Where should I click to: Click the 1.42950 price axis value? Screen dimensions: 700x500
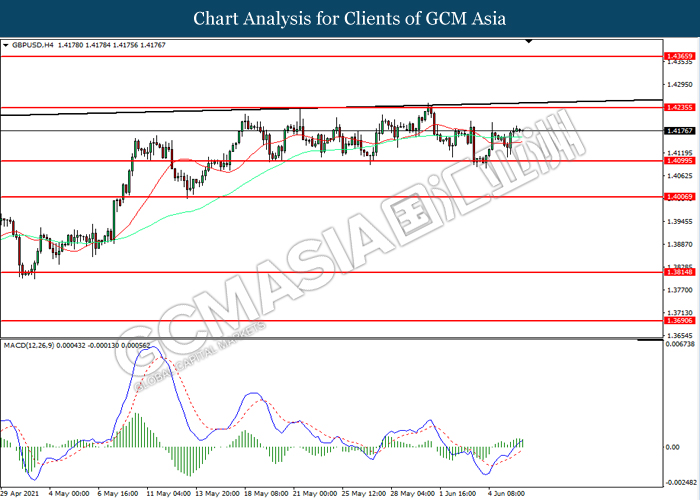[x=679, y=84]
